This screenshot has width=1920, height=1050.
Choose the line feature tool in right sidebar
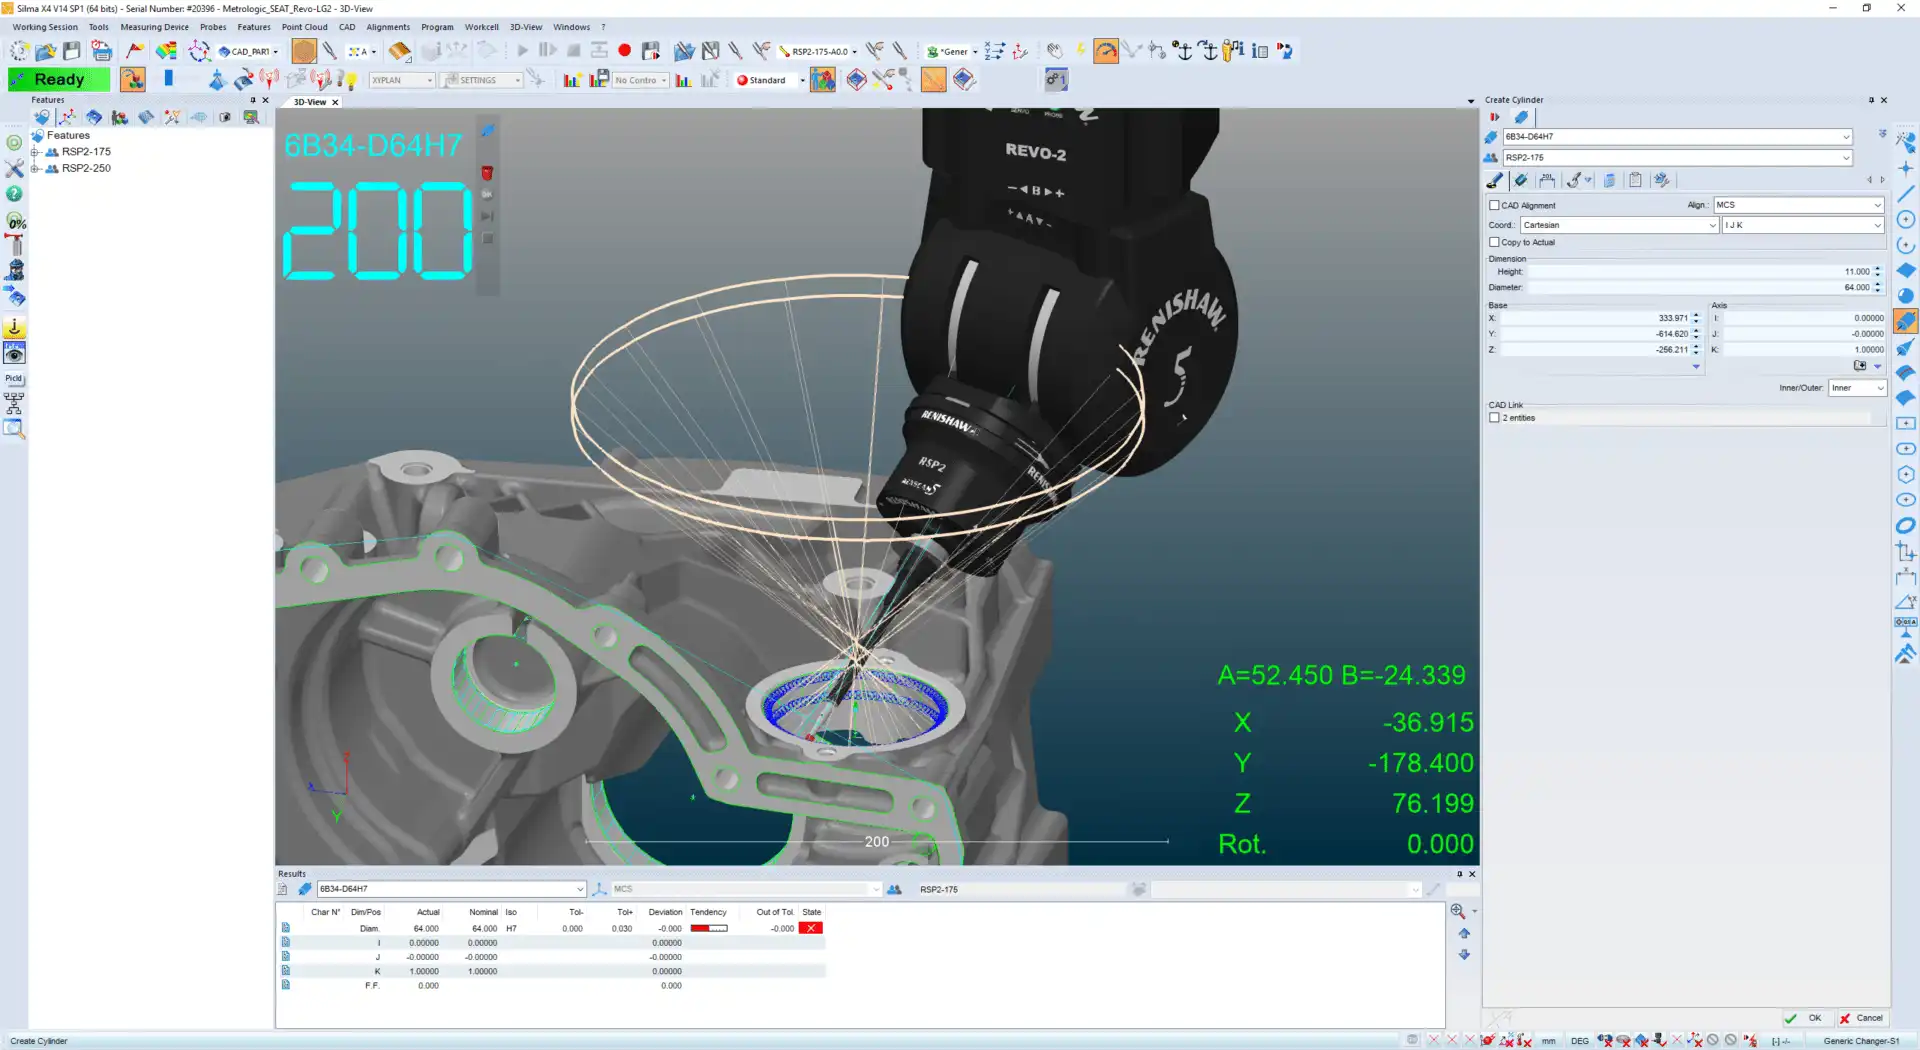[1905, 194]
